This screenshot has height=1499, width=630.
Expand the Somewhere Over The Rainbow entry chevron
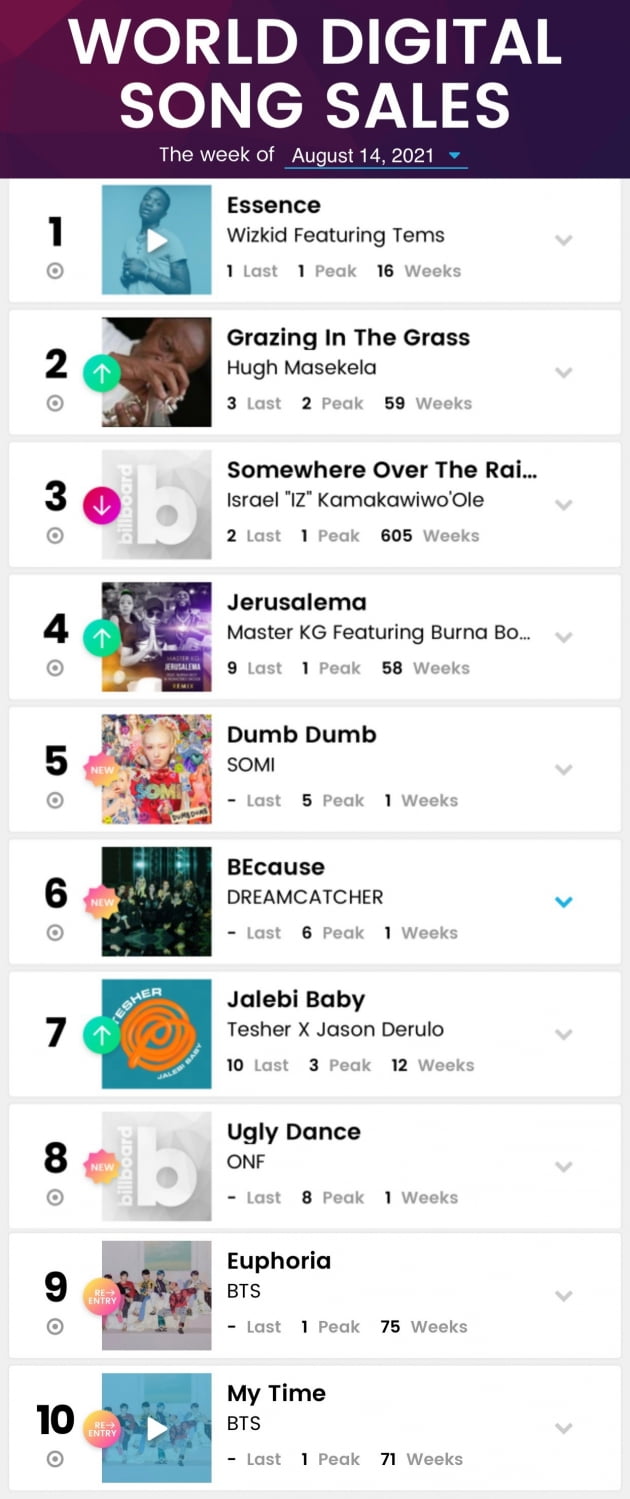tap(564, 505)
